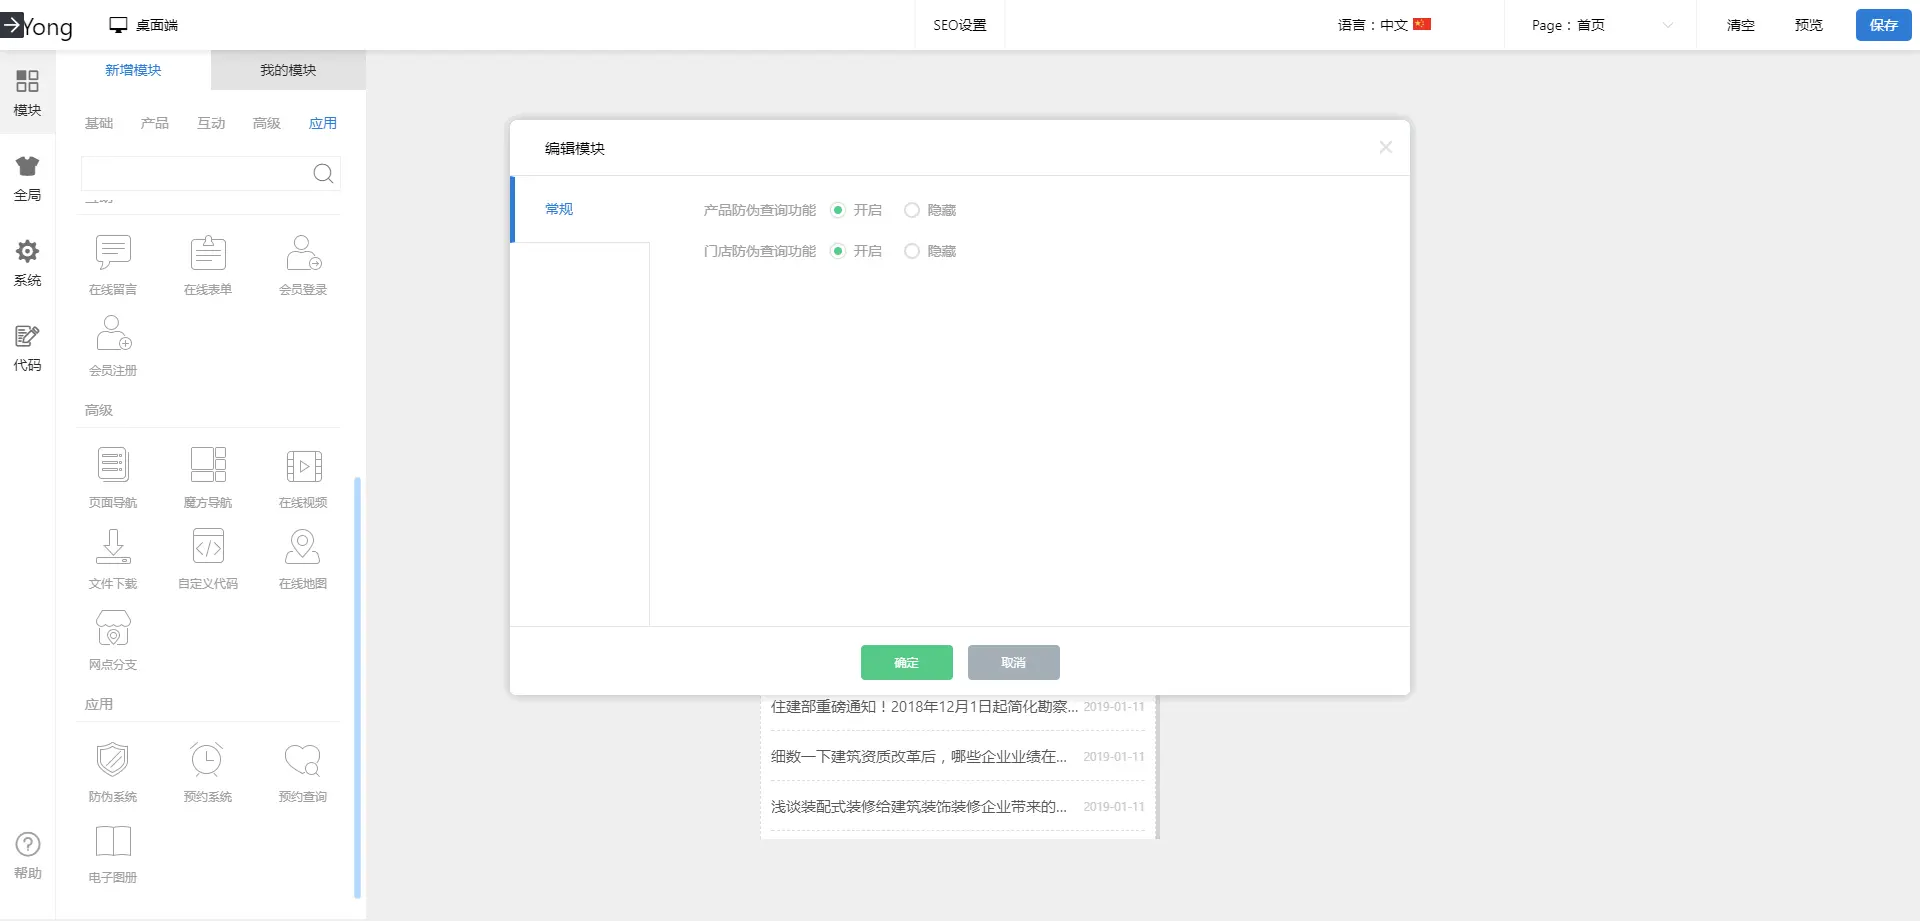
Task: Click the blue 保存 button
Action: (1883, 25)
